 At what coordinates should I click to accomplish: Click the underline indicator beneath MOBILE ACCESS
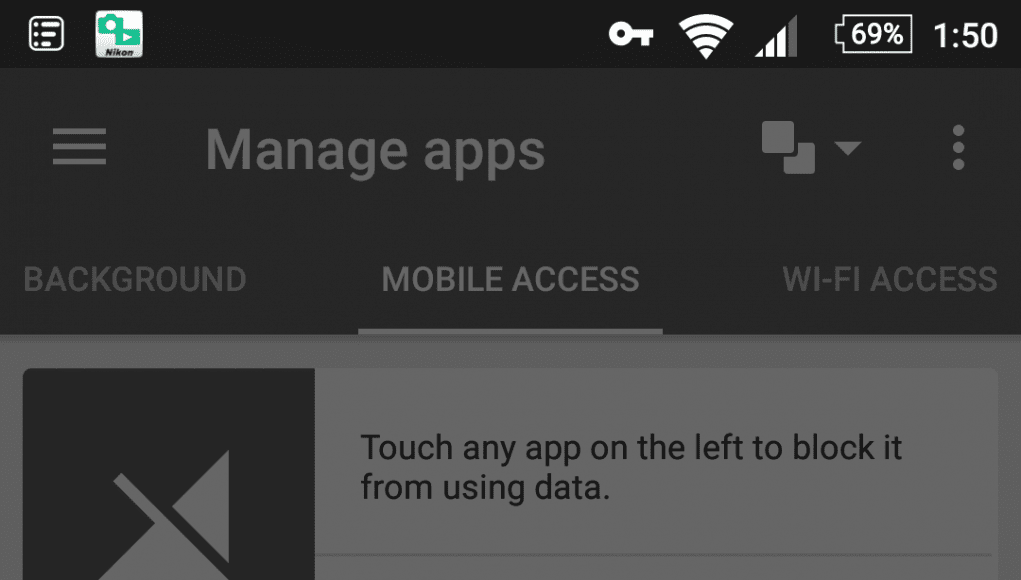[510, 331]
